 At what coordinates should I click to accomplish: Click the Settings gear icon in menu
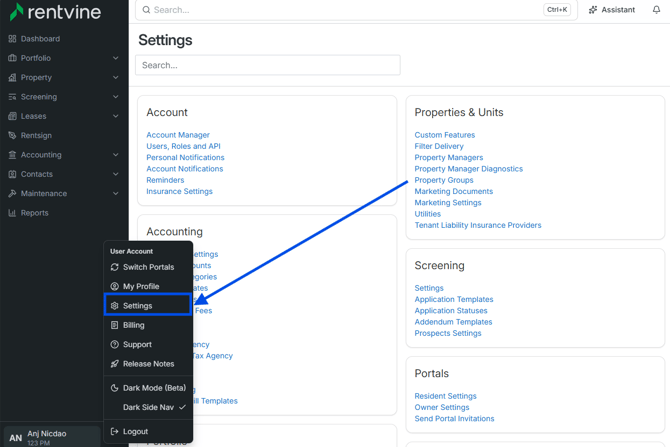(115, 306)
